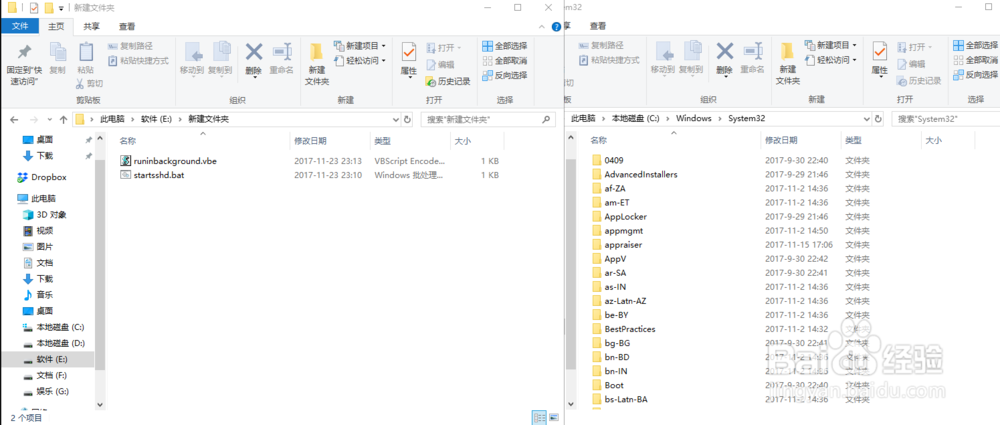The image size is (1000, 425).
Task: Click Invert selection (反向选择) in left window
Action: pyautogui.click(x=504, y=75)
